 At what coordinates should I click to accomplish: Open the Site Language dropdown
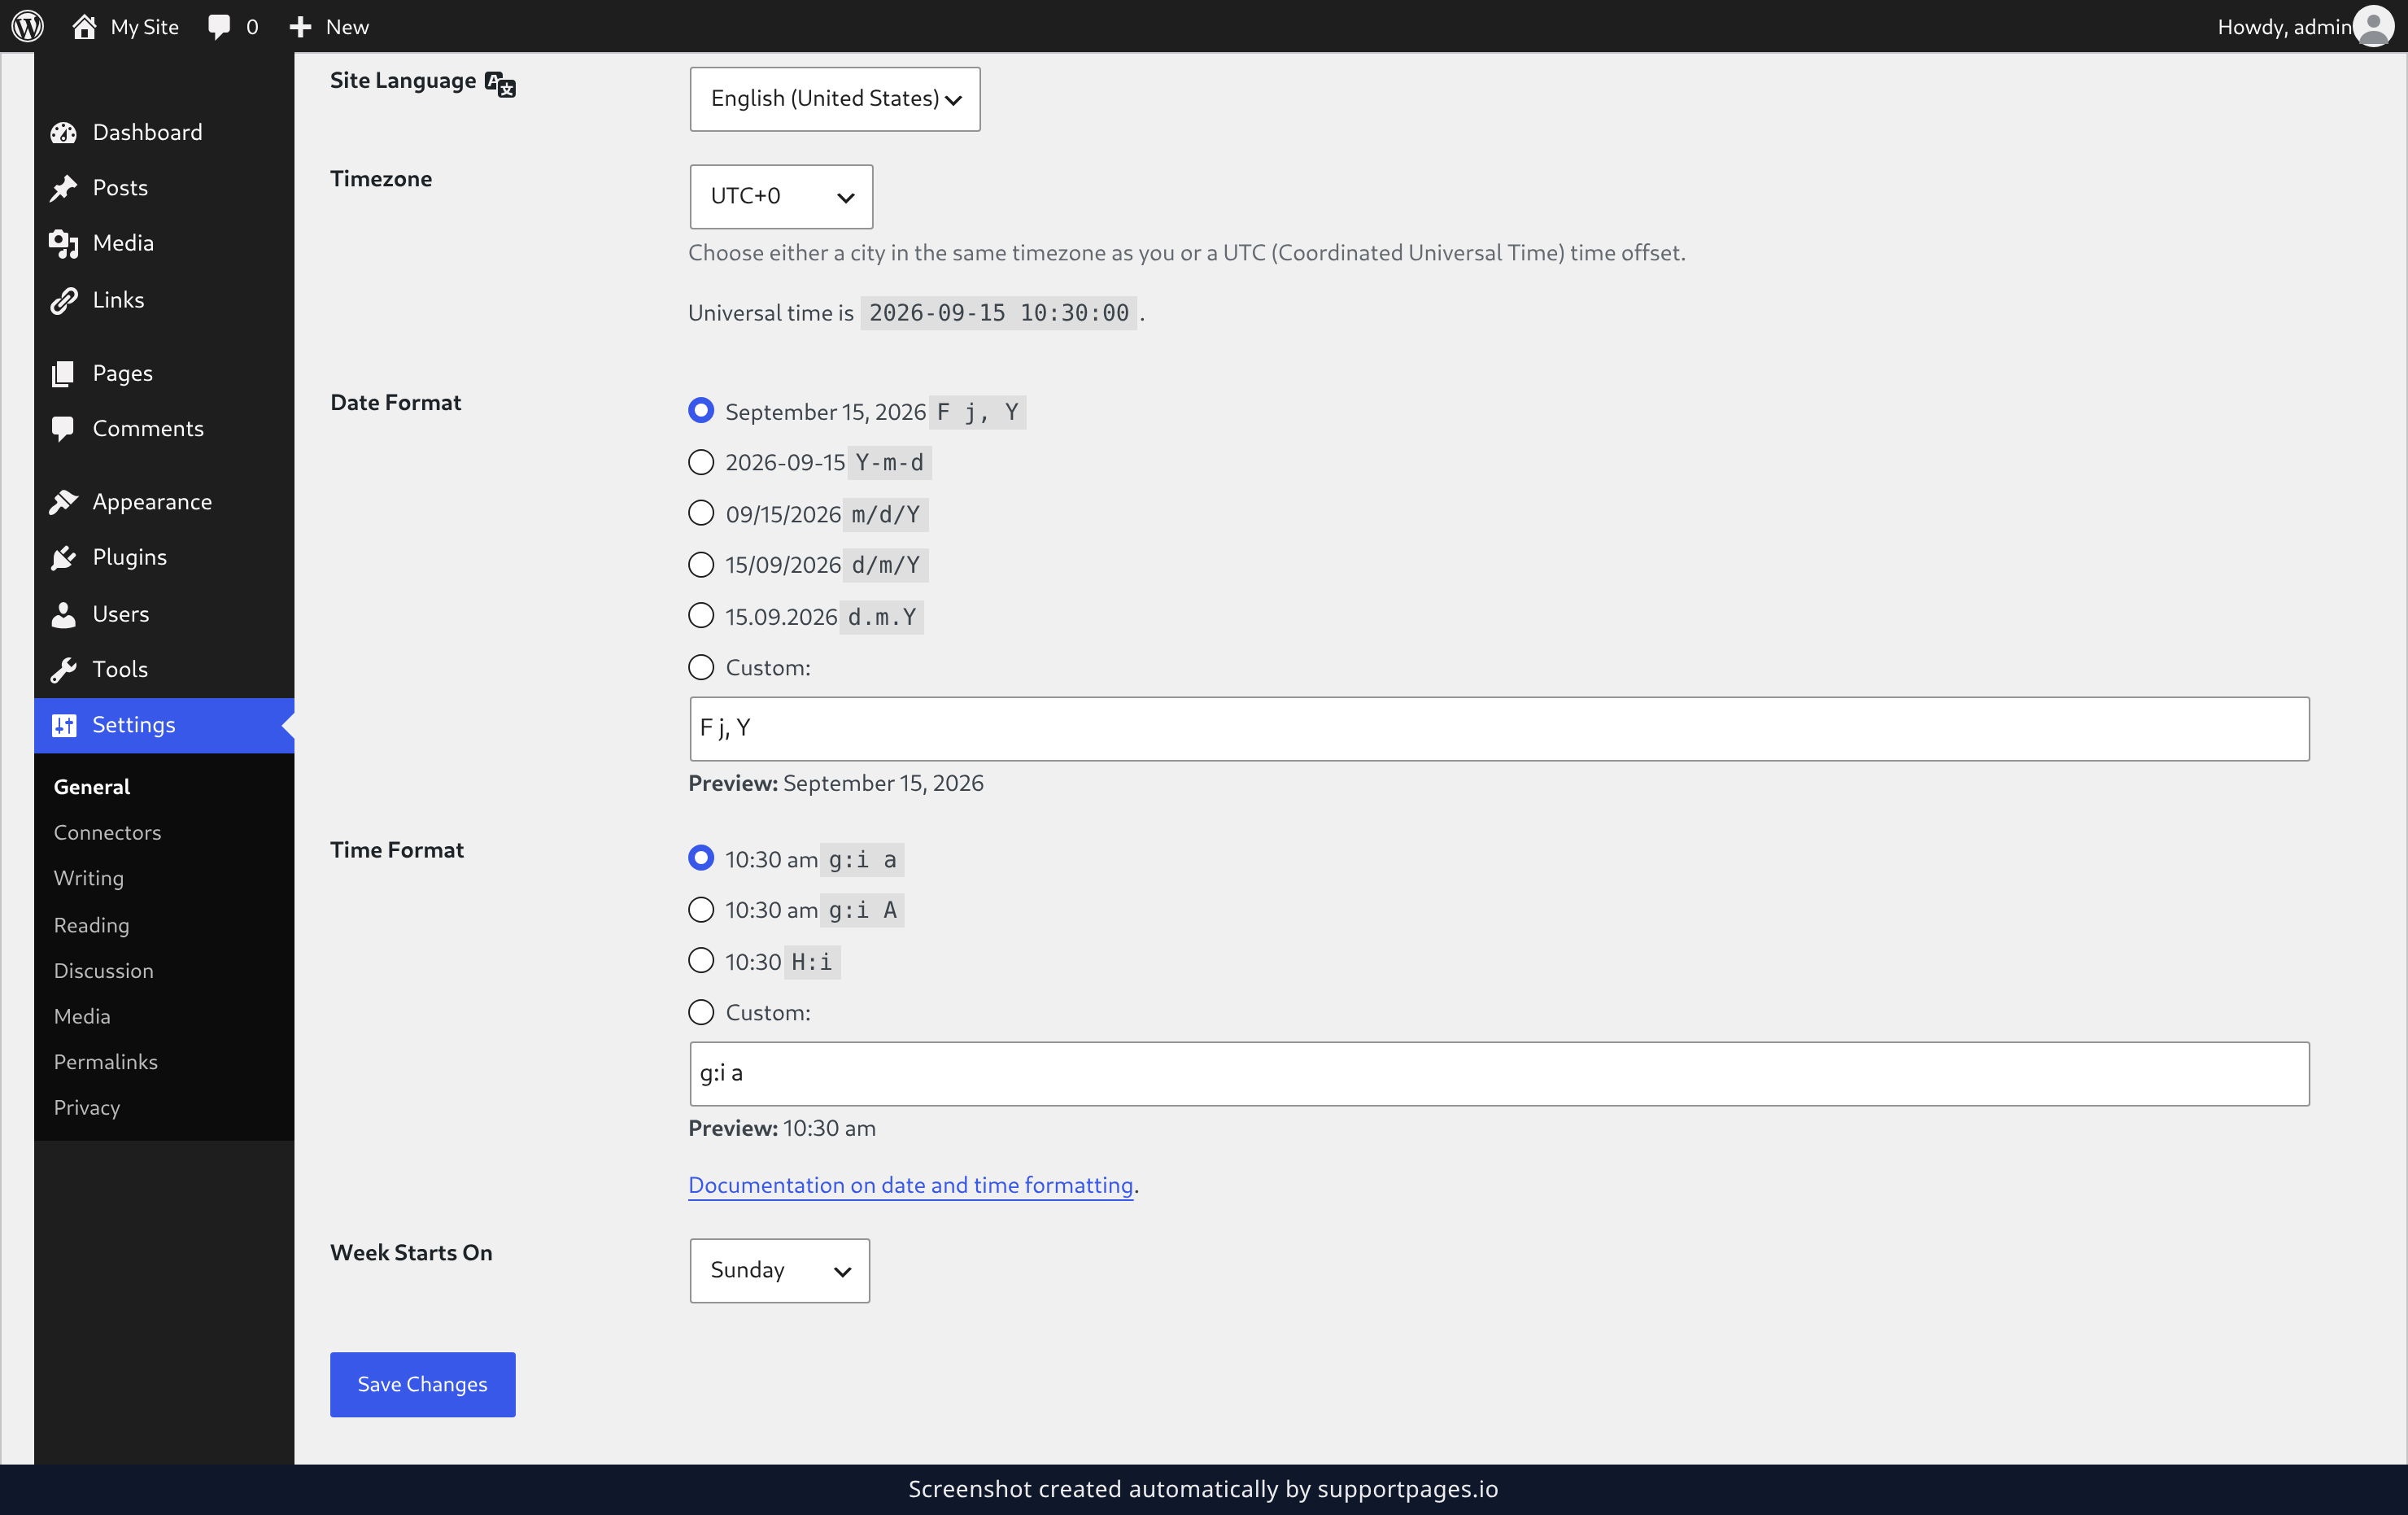pyautogui.click(x=835, y=99)
